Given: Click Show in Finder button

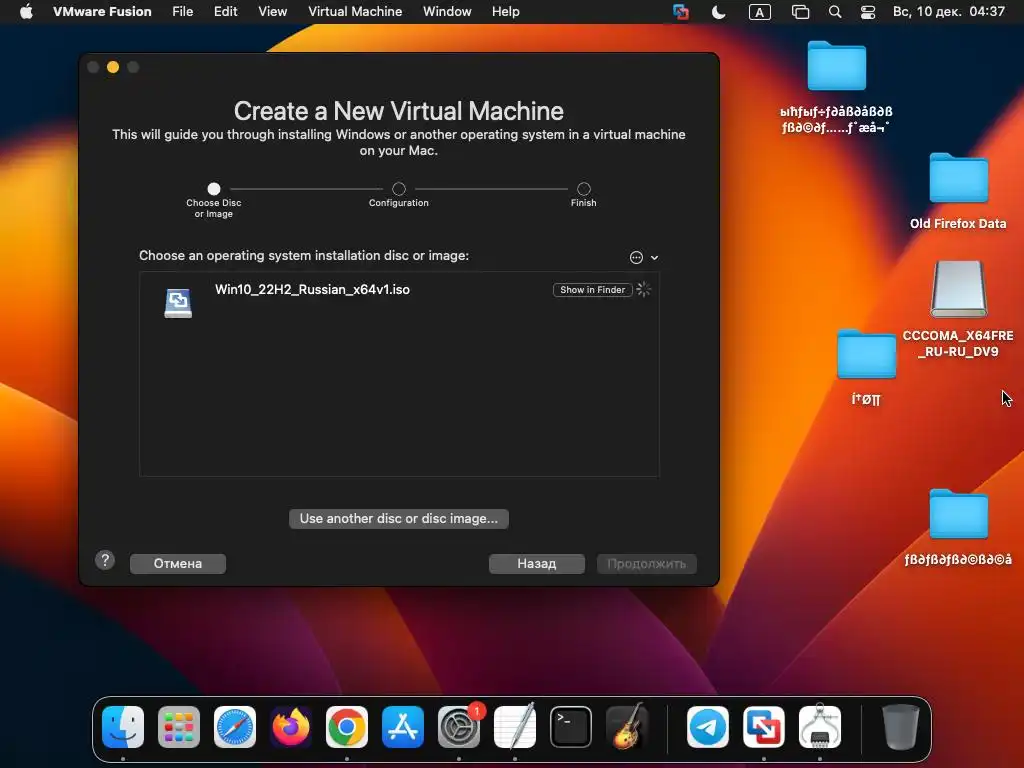Looking at the screenshot, I should click(592, 289).
